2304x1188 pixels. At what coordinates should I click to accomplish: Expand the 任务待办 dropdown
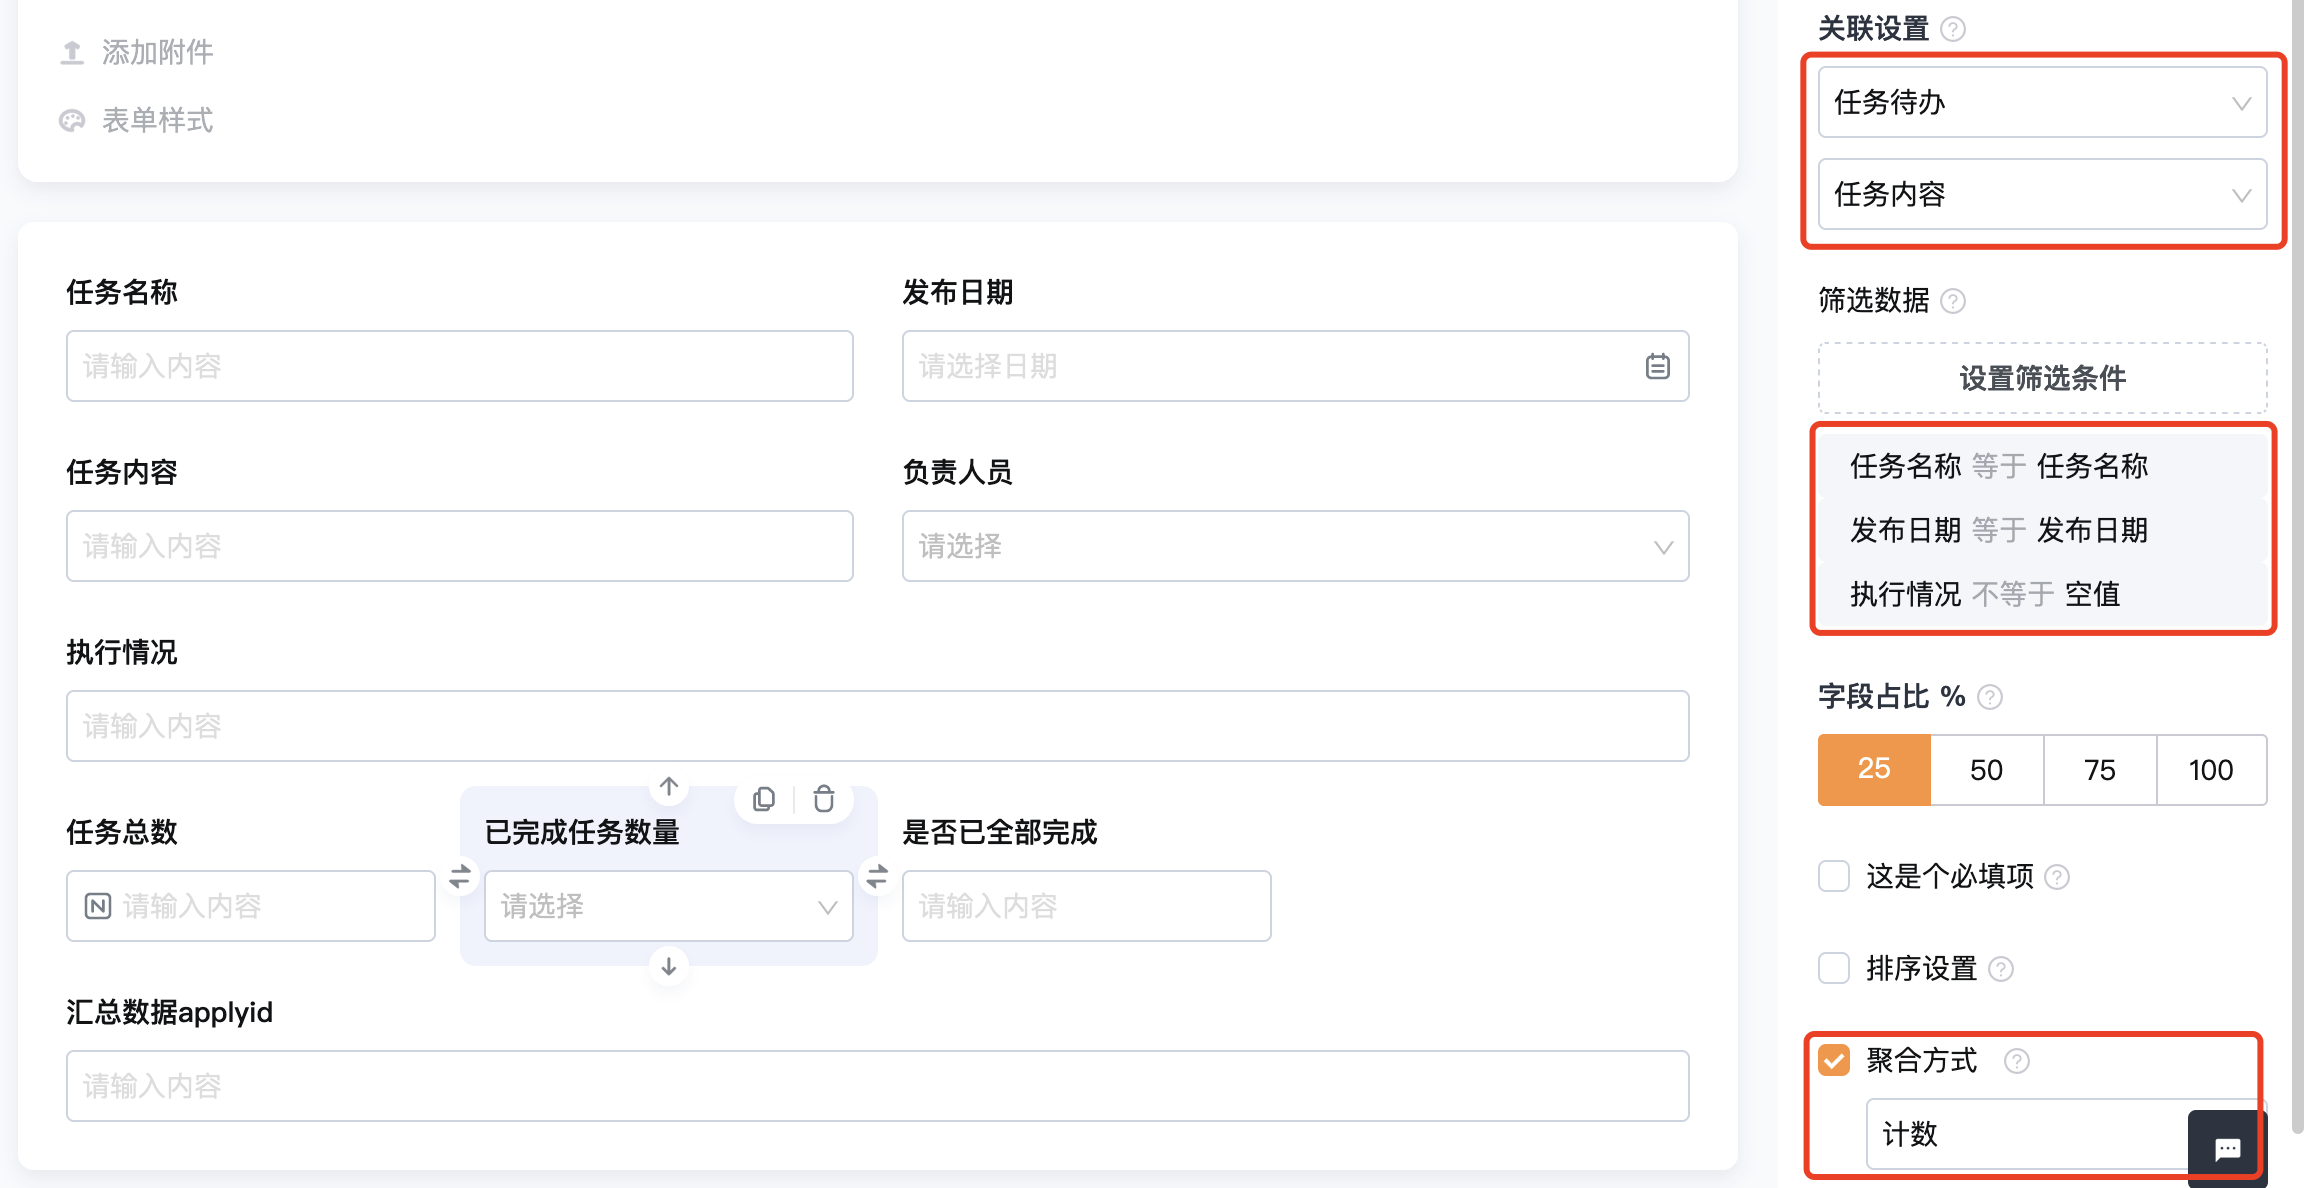pos(2042,102)
